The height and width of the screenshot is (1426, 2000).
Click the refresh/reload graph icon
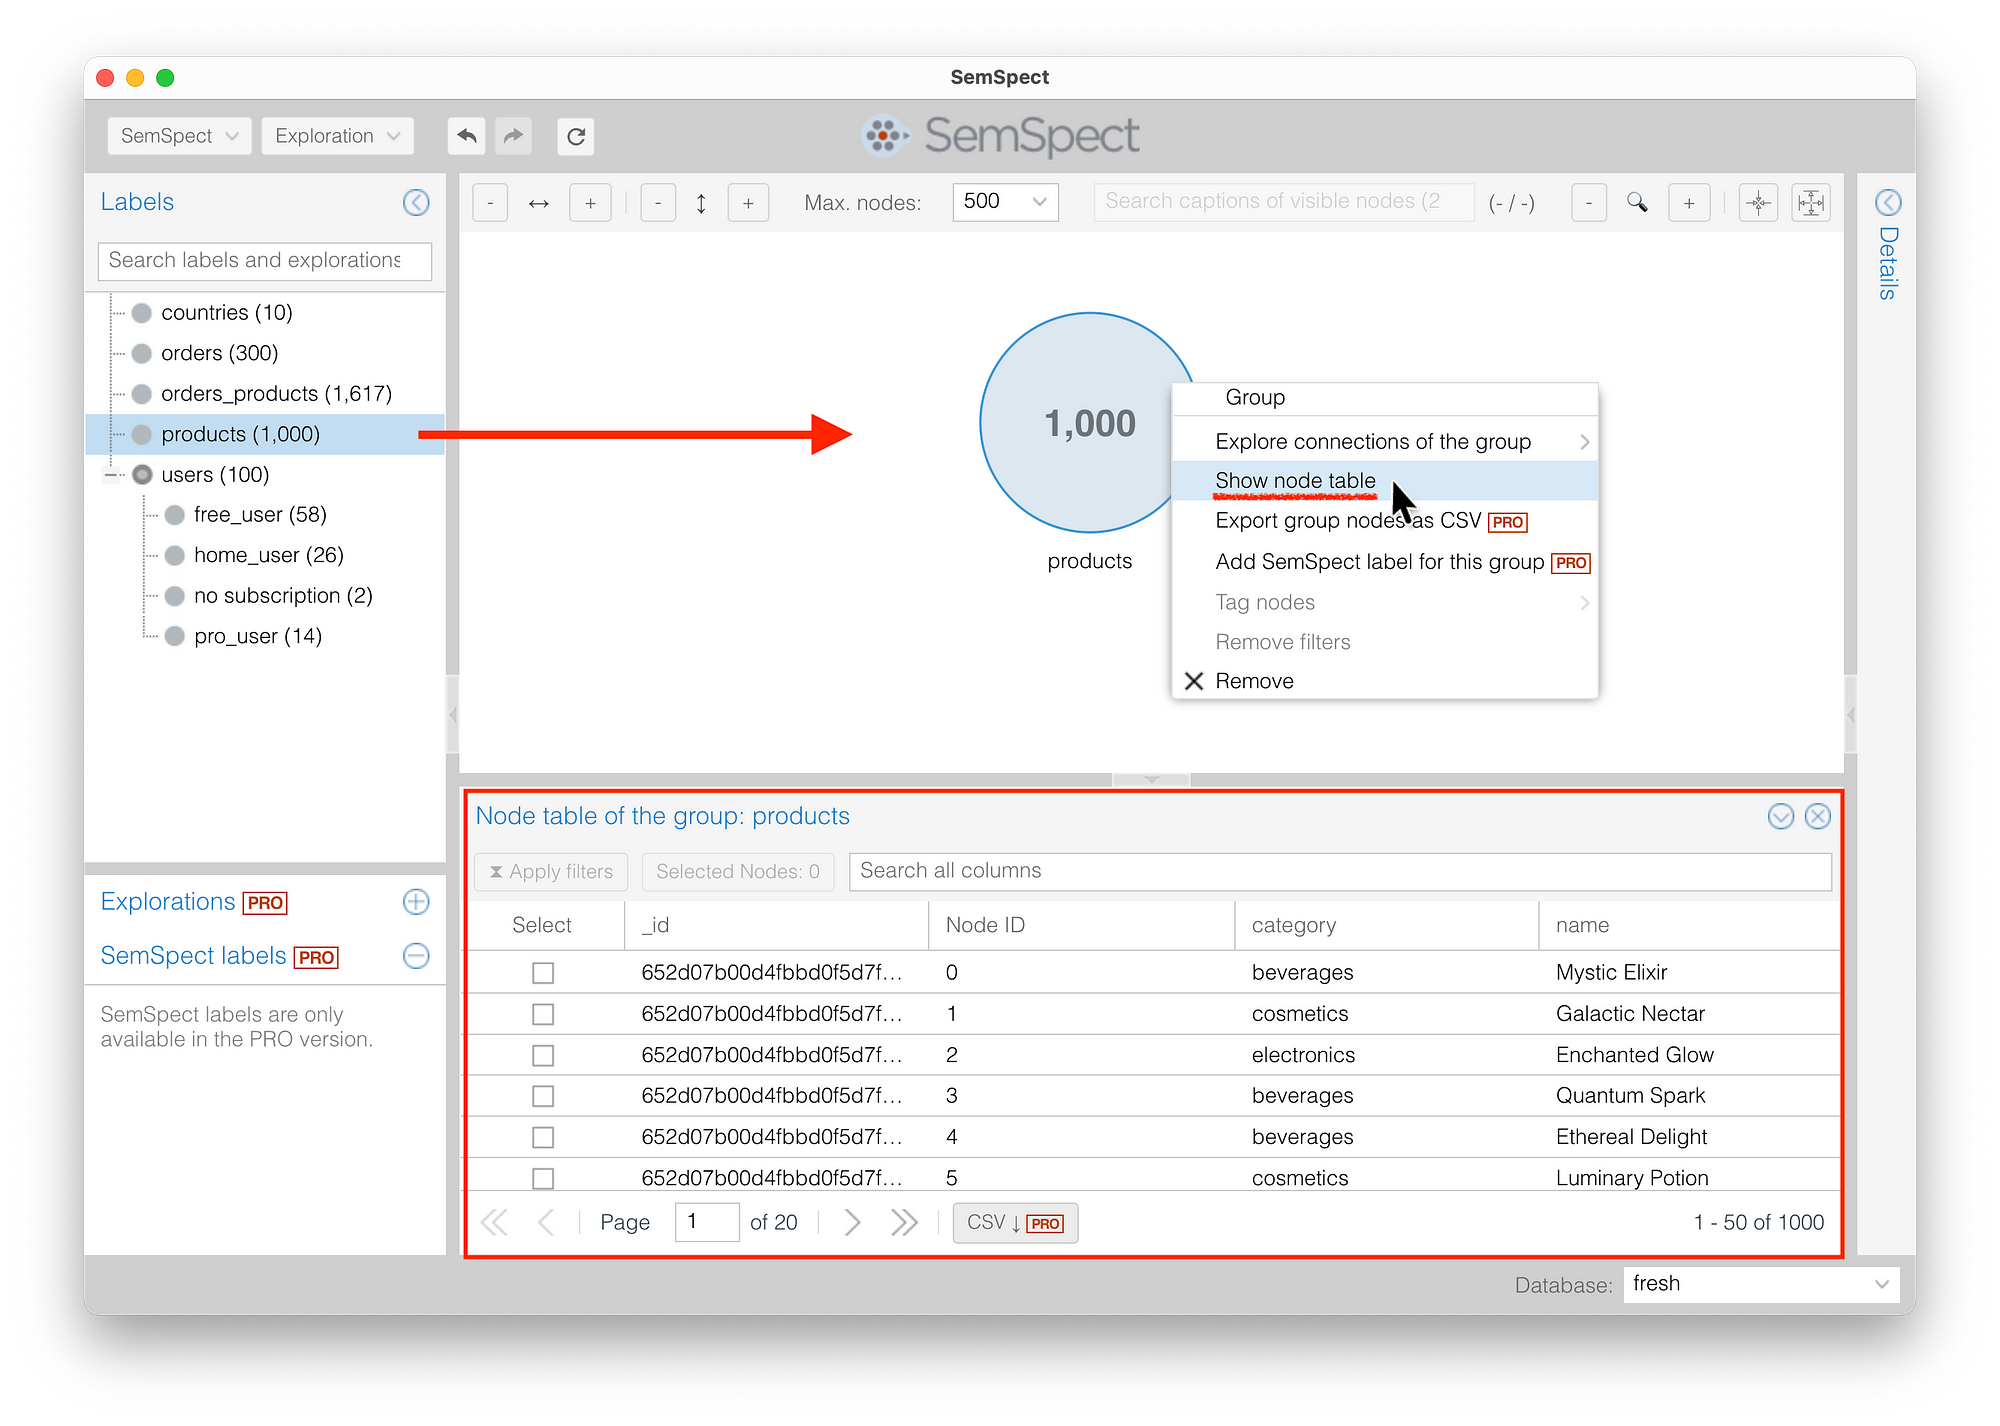(x=573, y=137)
